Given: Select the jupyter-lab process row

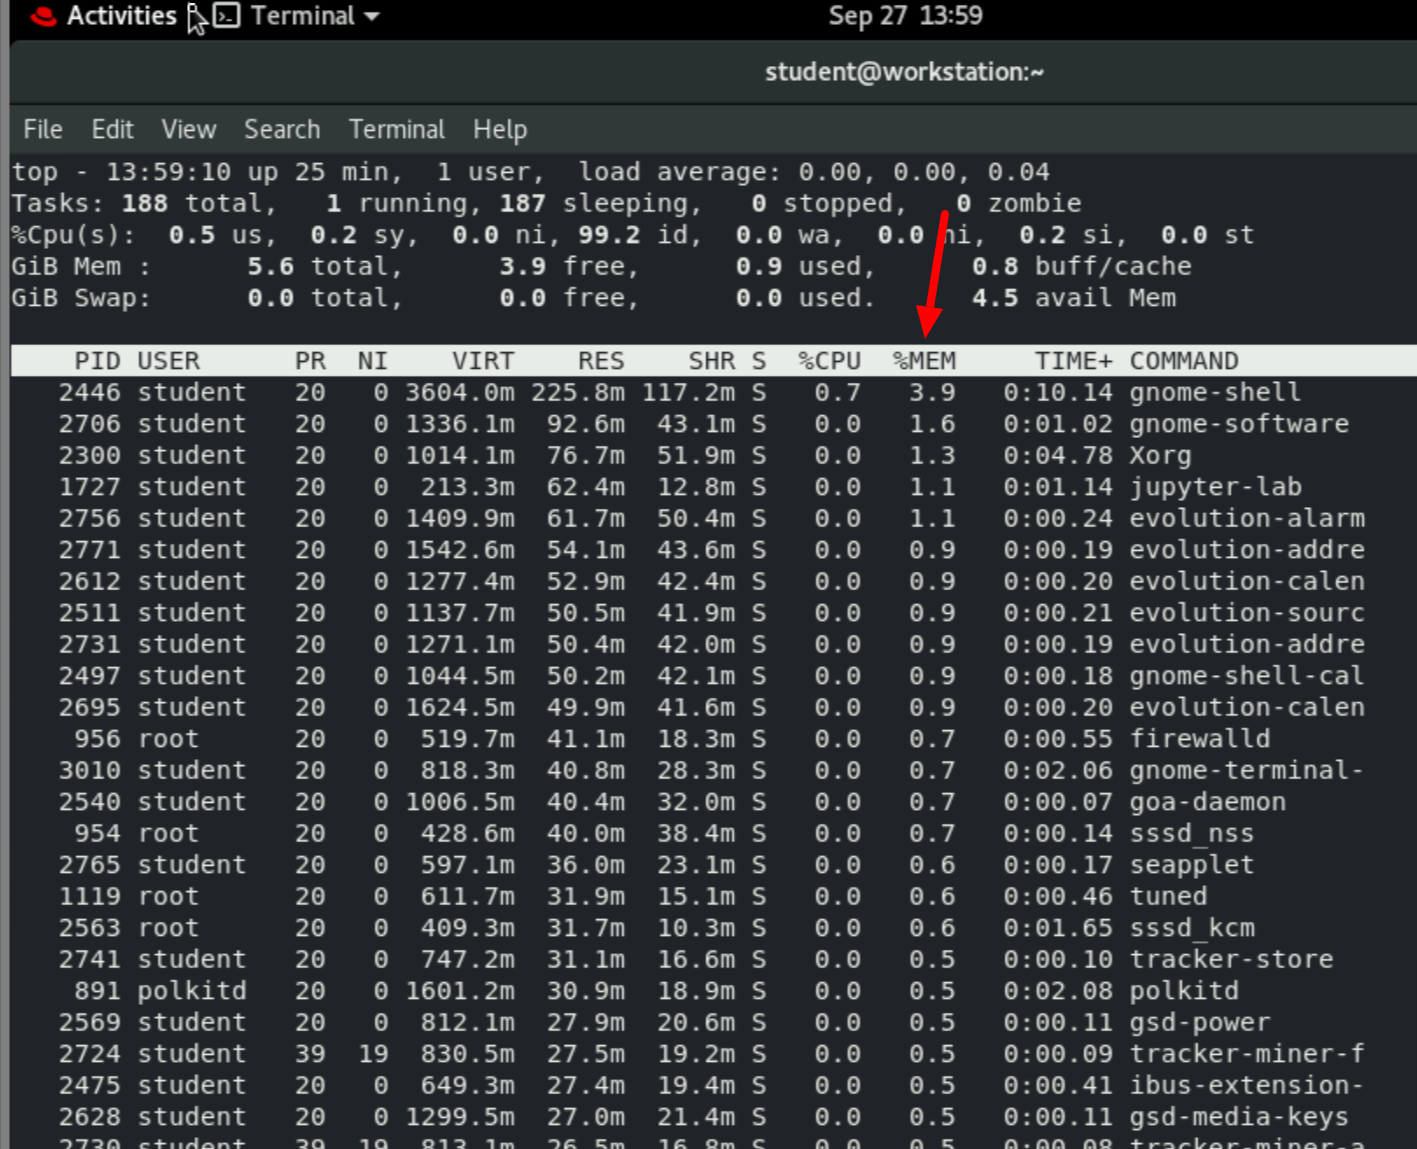Looking at the screenshot, I should click(1215, 487).
